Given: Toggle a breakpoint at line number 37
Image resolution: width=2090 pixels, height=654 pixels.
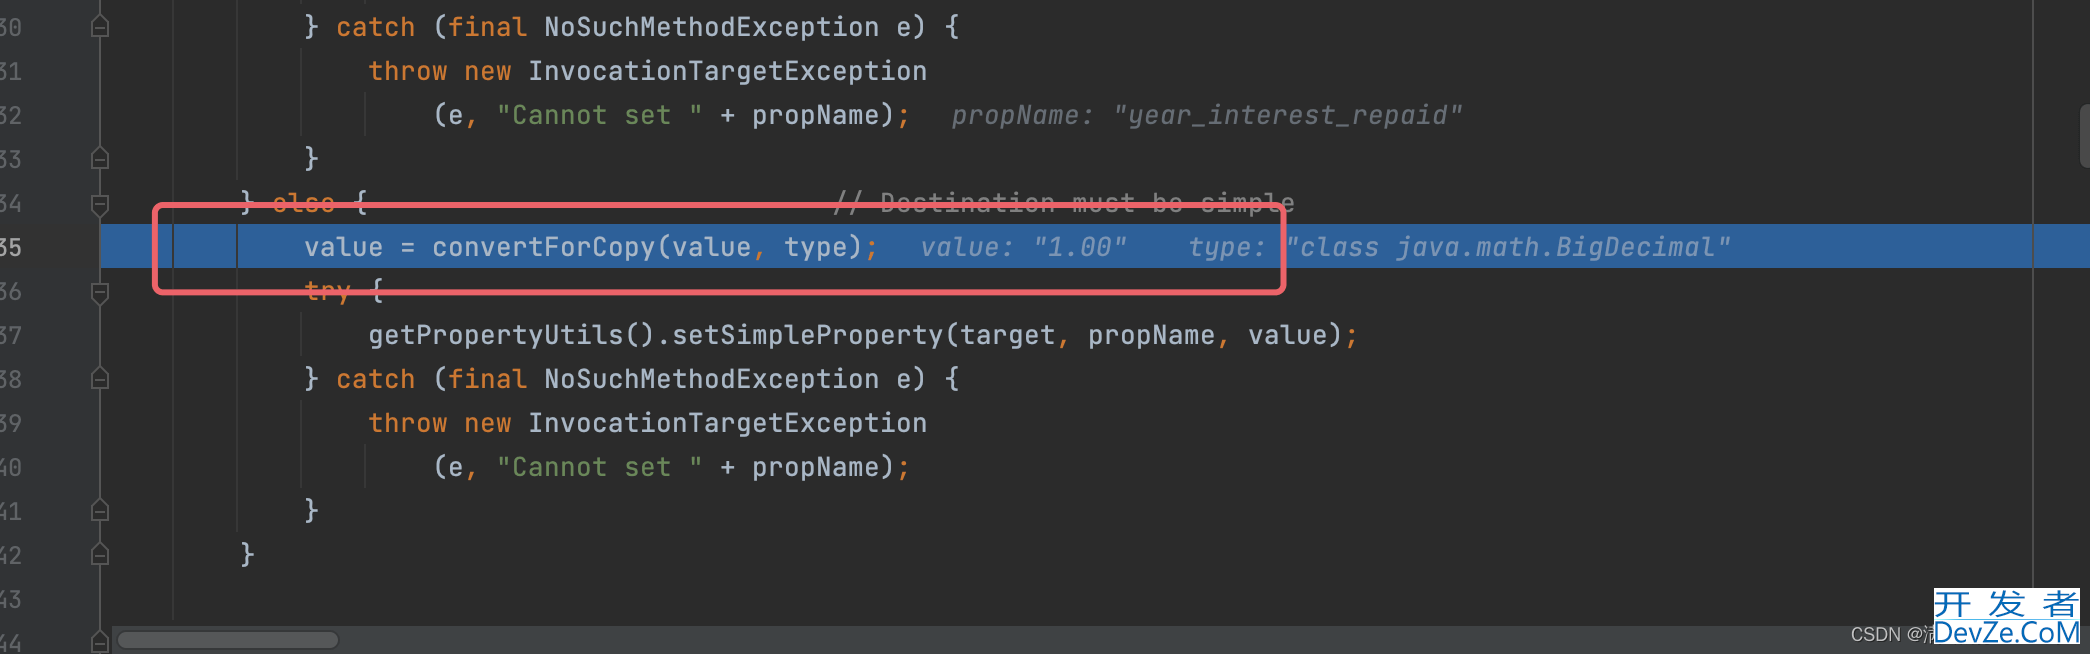Looking at the screenshot, I should click(x=10, y=335).
